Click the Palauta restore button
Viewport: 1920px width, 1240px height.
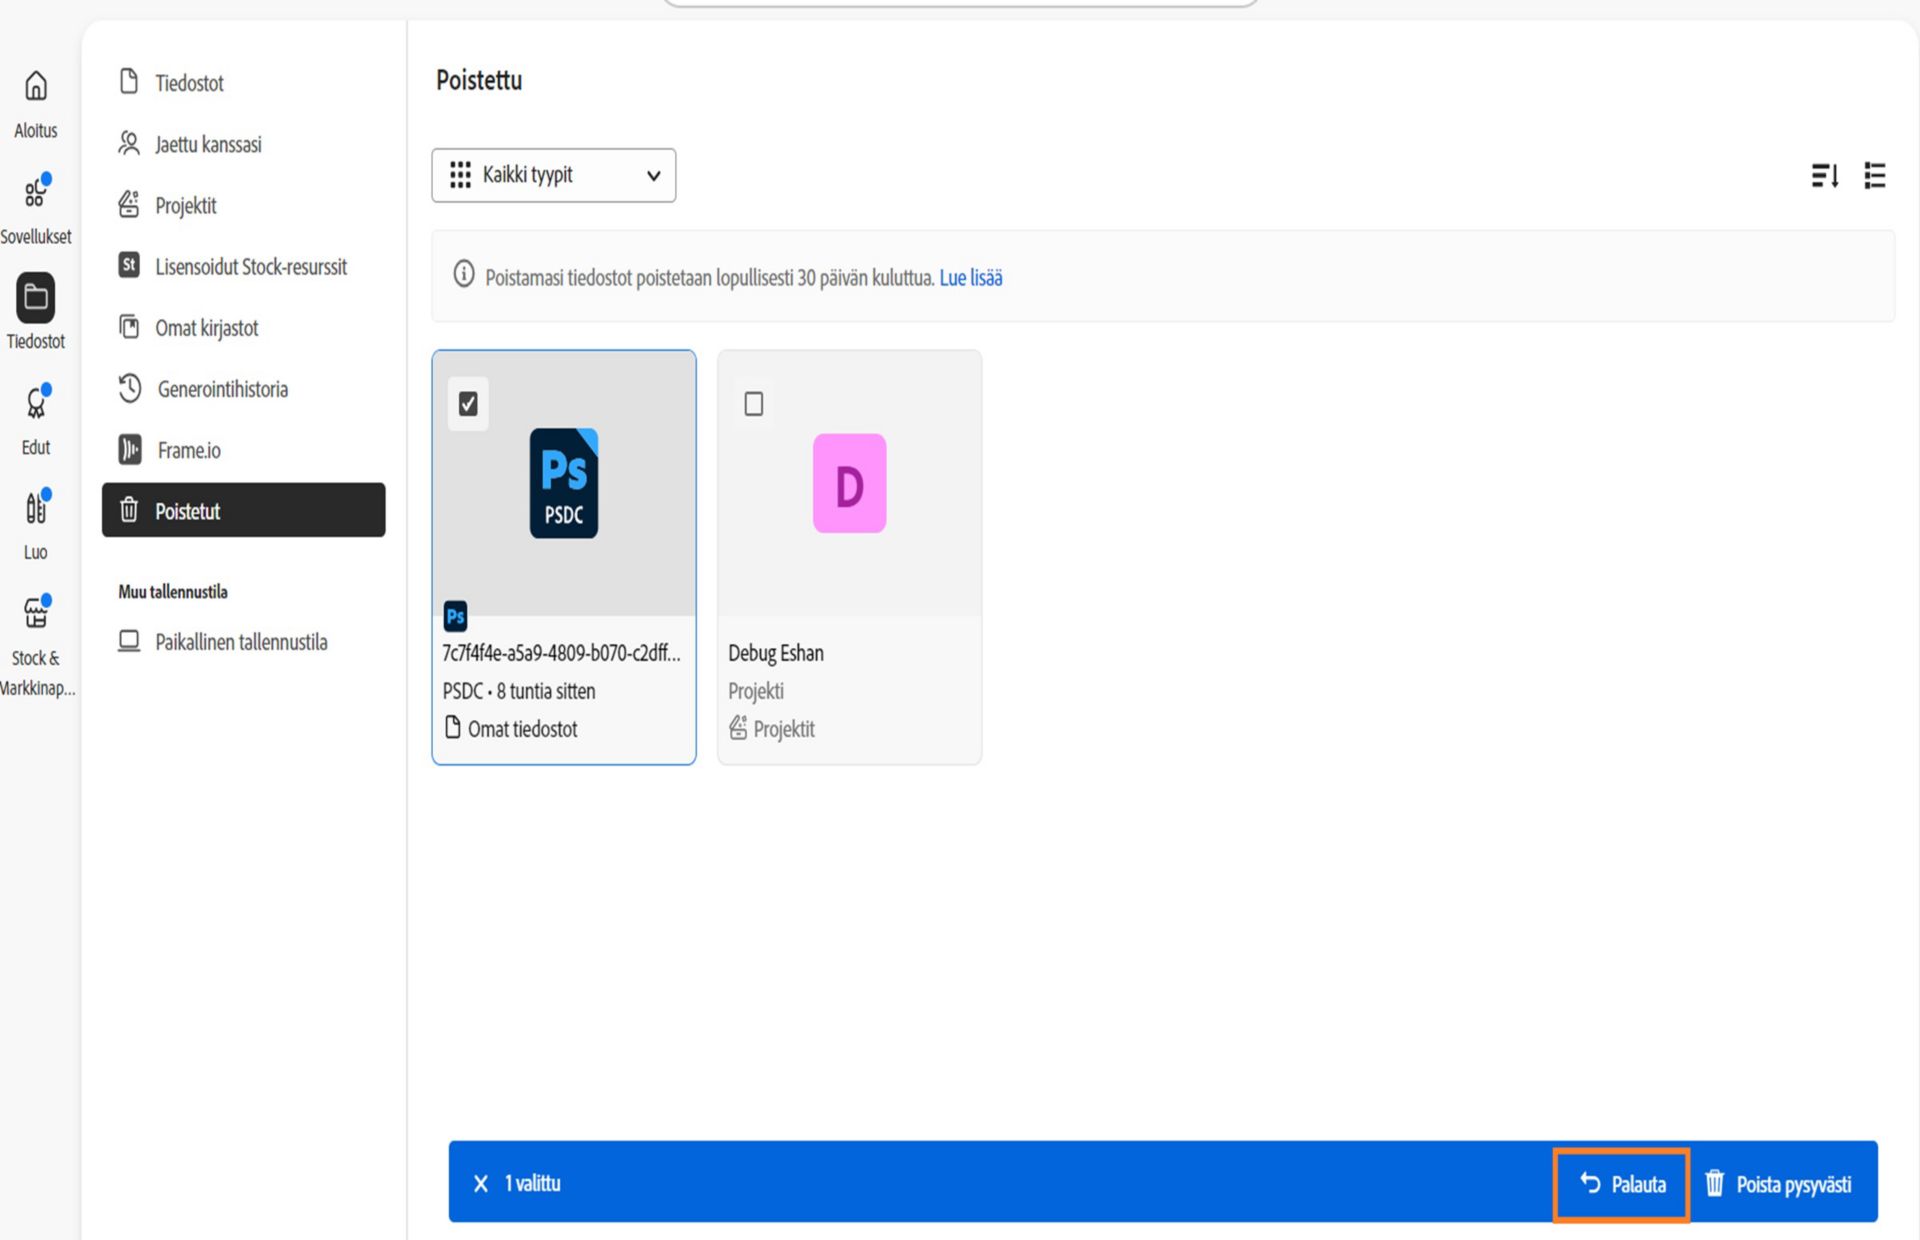[x=1622, y=1184]
